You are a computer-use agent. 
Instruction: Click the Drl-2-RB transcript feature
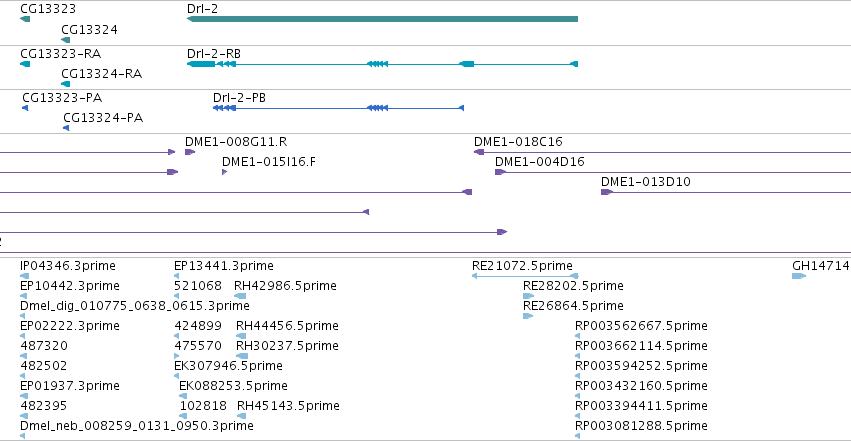click(382, 64)
